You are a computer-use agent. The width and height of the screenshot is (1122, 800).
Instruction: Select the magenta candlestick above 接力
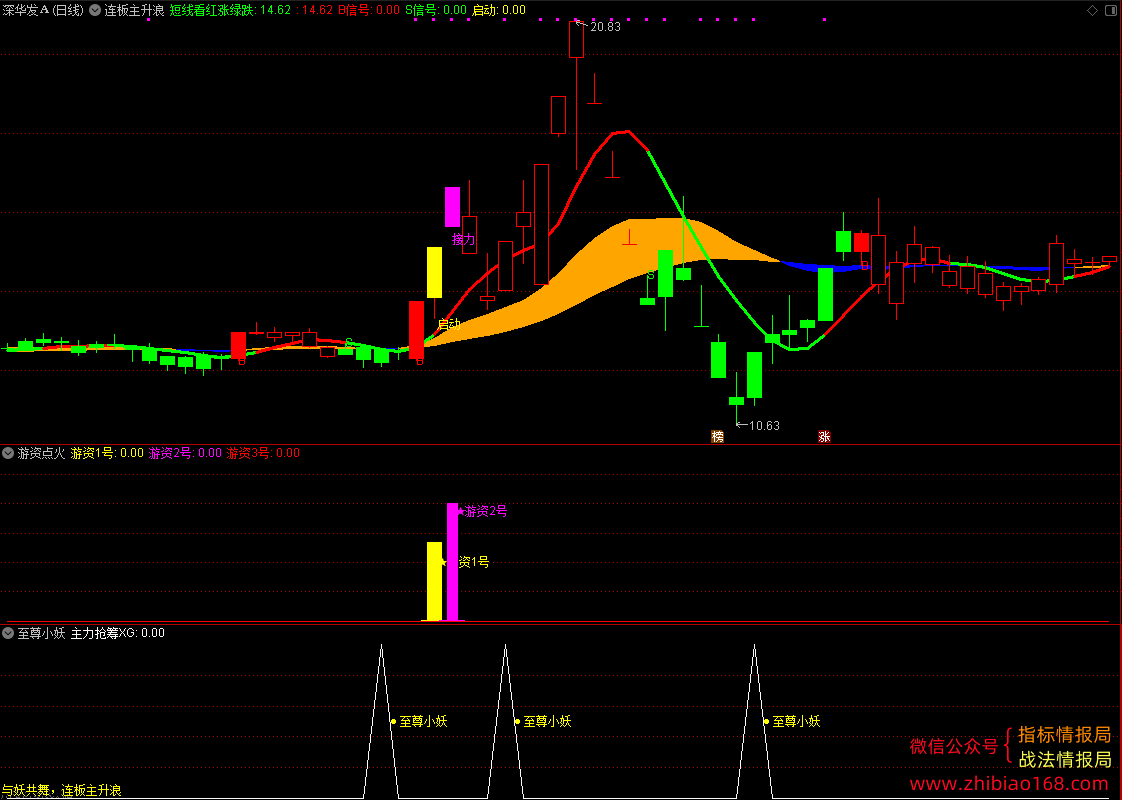pos(452,208)
